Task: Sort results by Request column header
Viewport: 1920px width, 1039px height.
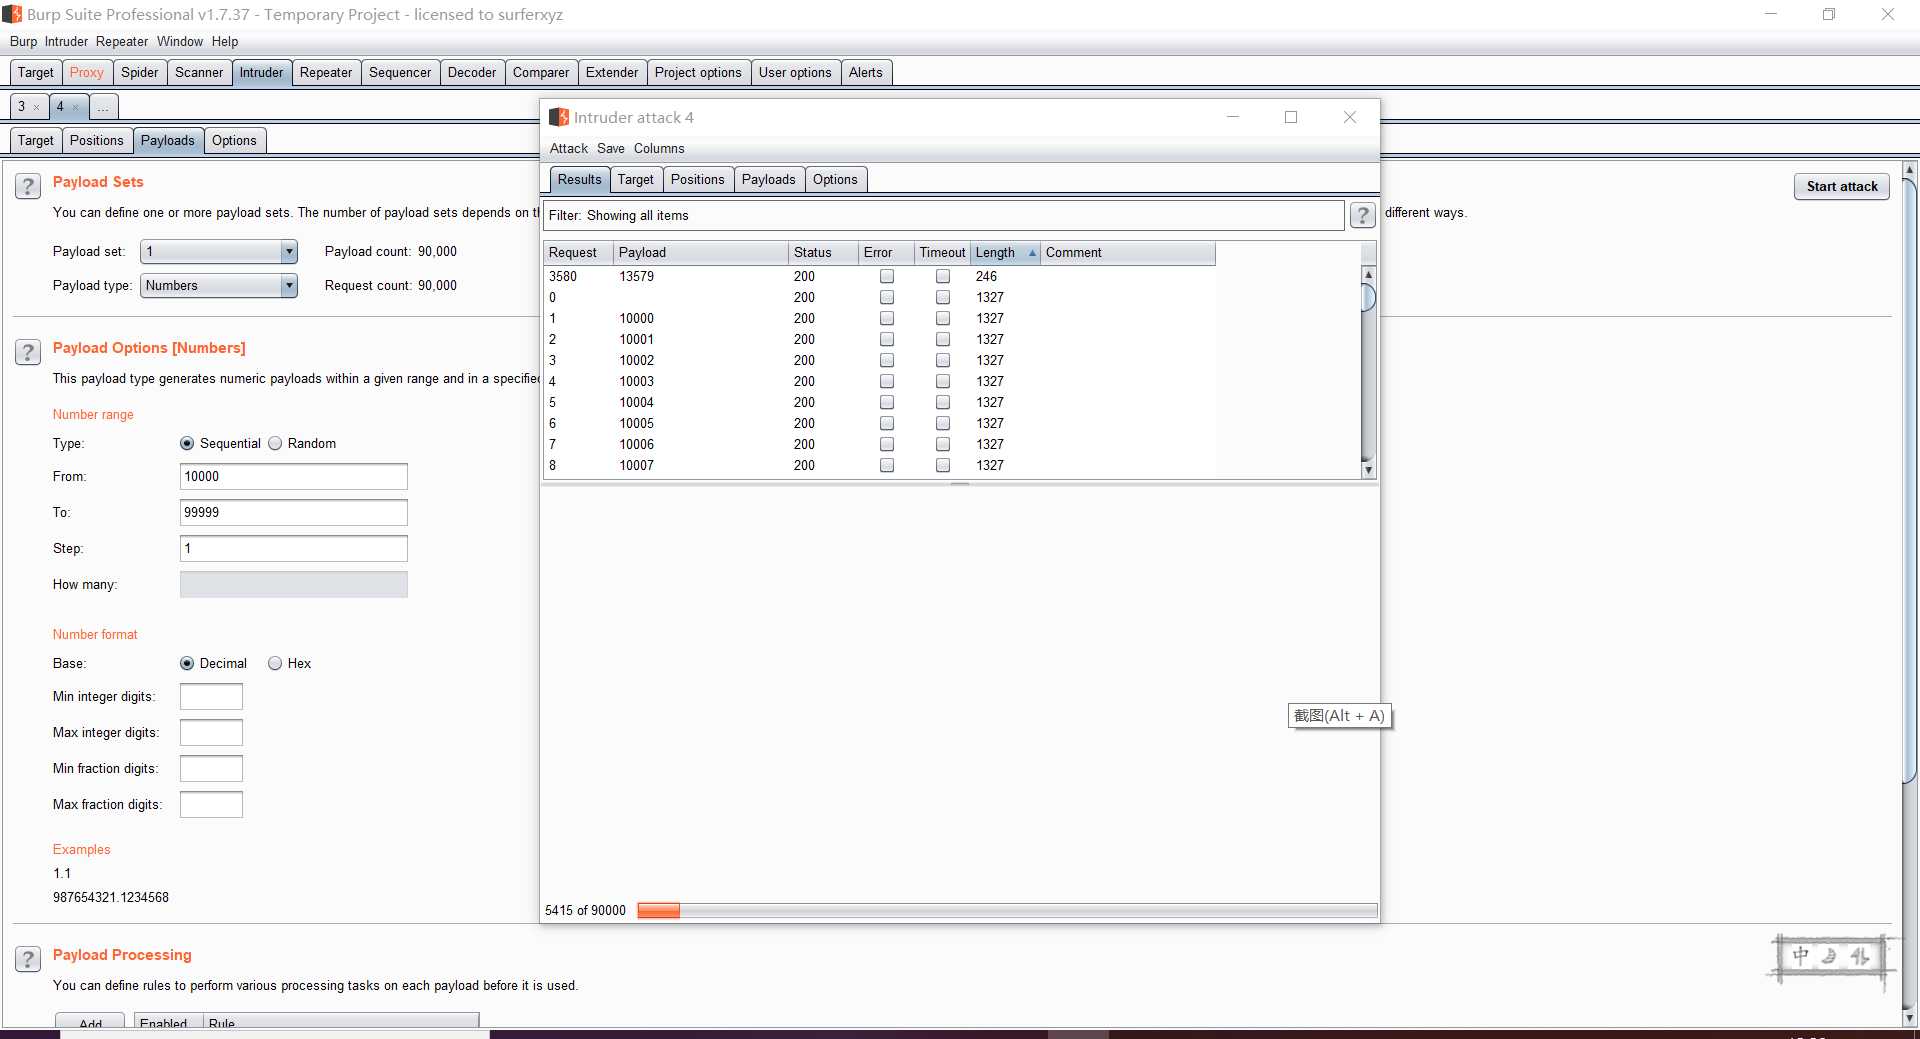Action: [x=578, y=253]
